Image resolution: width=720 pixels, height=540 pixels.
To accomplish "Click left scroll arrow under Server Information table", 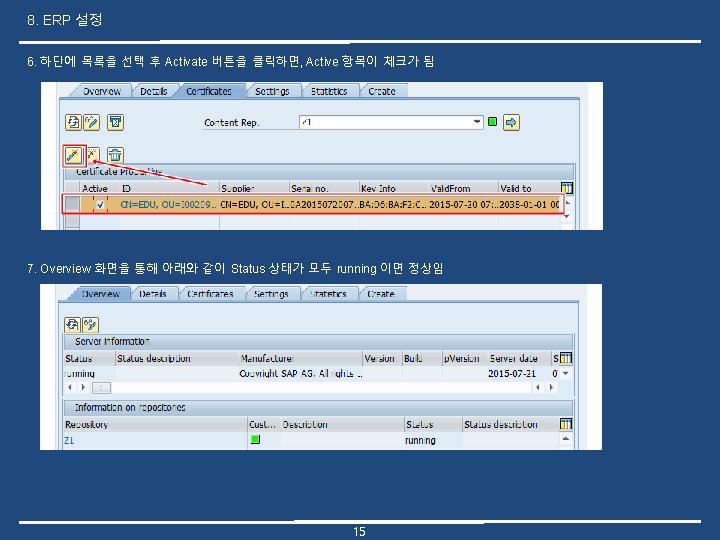I will click(70, 388).
